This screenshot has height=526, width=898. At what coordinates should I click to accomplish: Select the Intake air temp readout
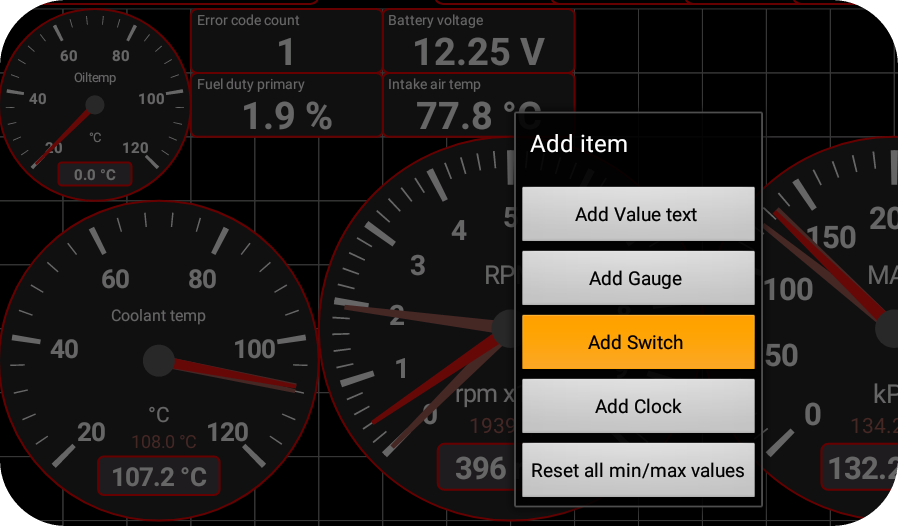[478, 105]
